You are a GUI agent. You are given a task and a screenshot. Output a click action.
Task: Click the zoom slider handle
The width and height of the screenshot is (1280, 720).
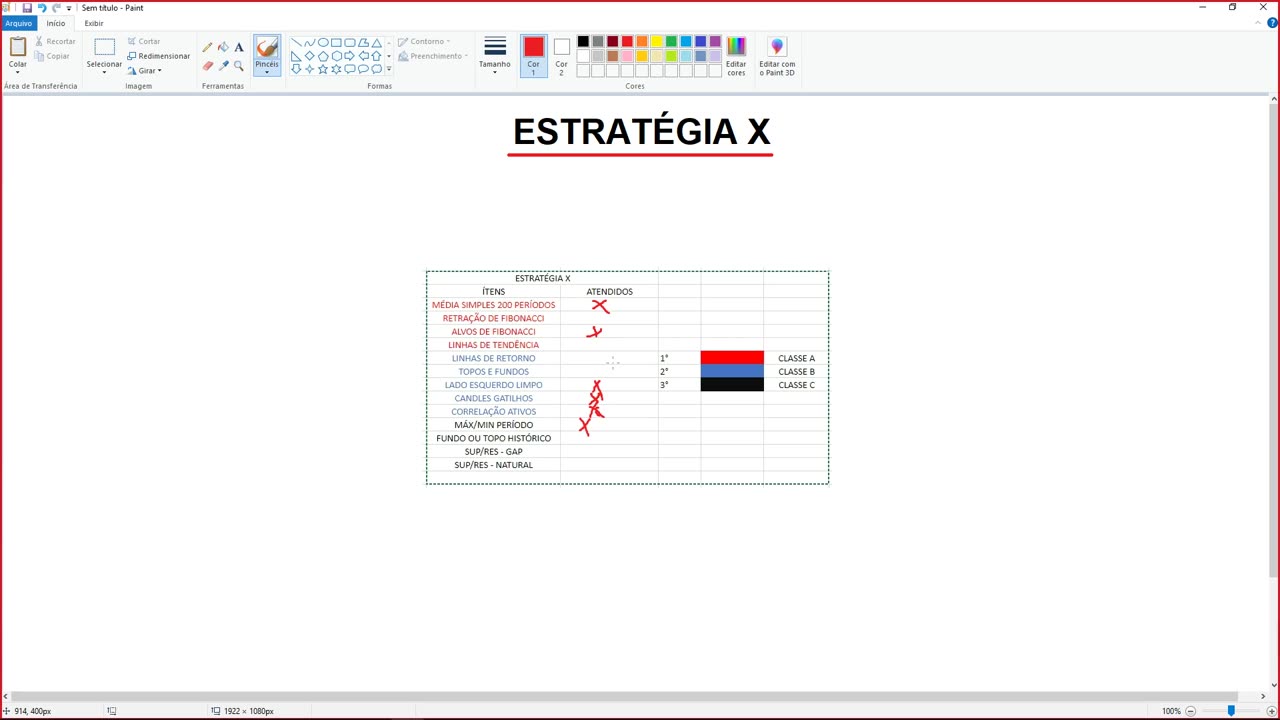pos(1231,711)
